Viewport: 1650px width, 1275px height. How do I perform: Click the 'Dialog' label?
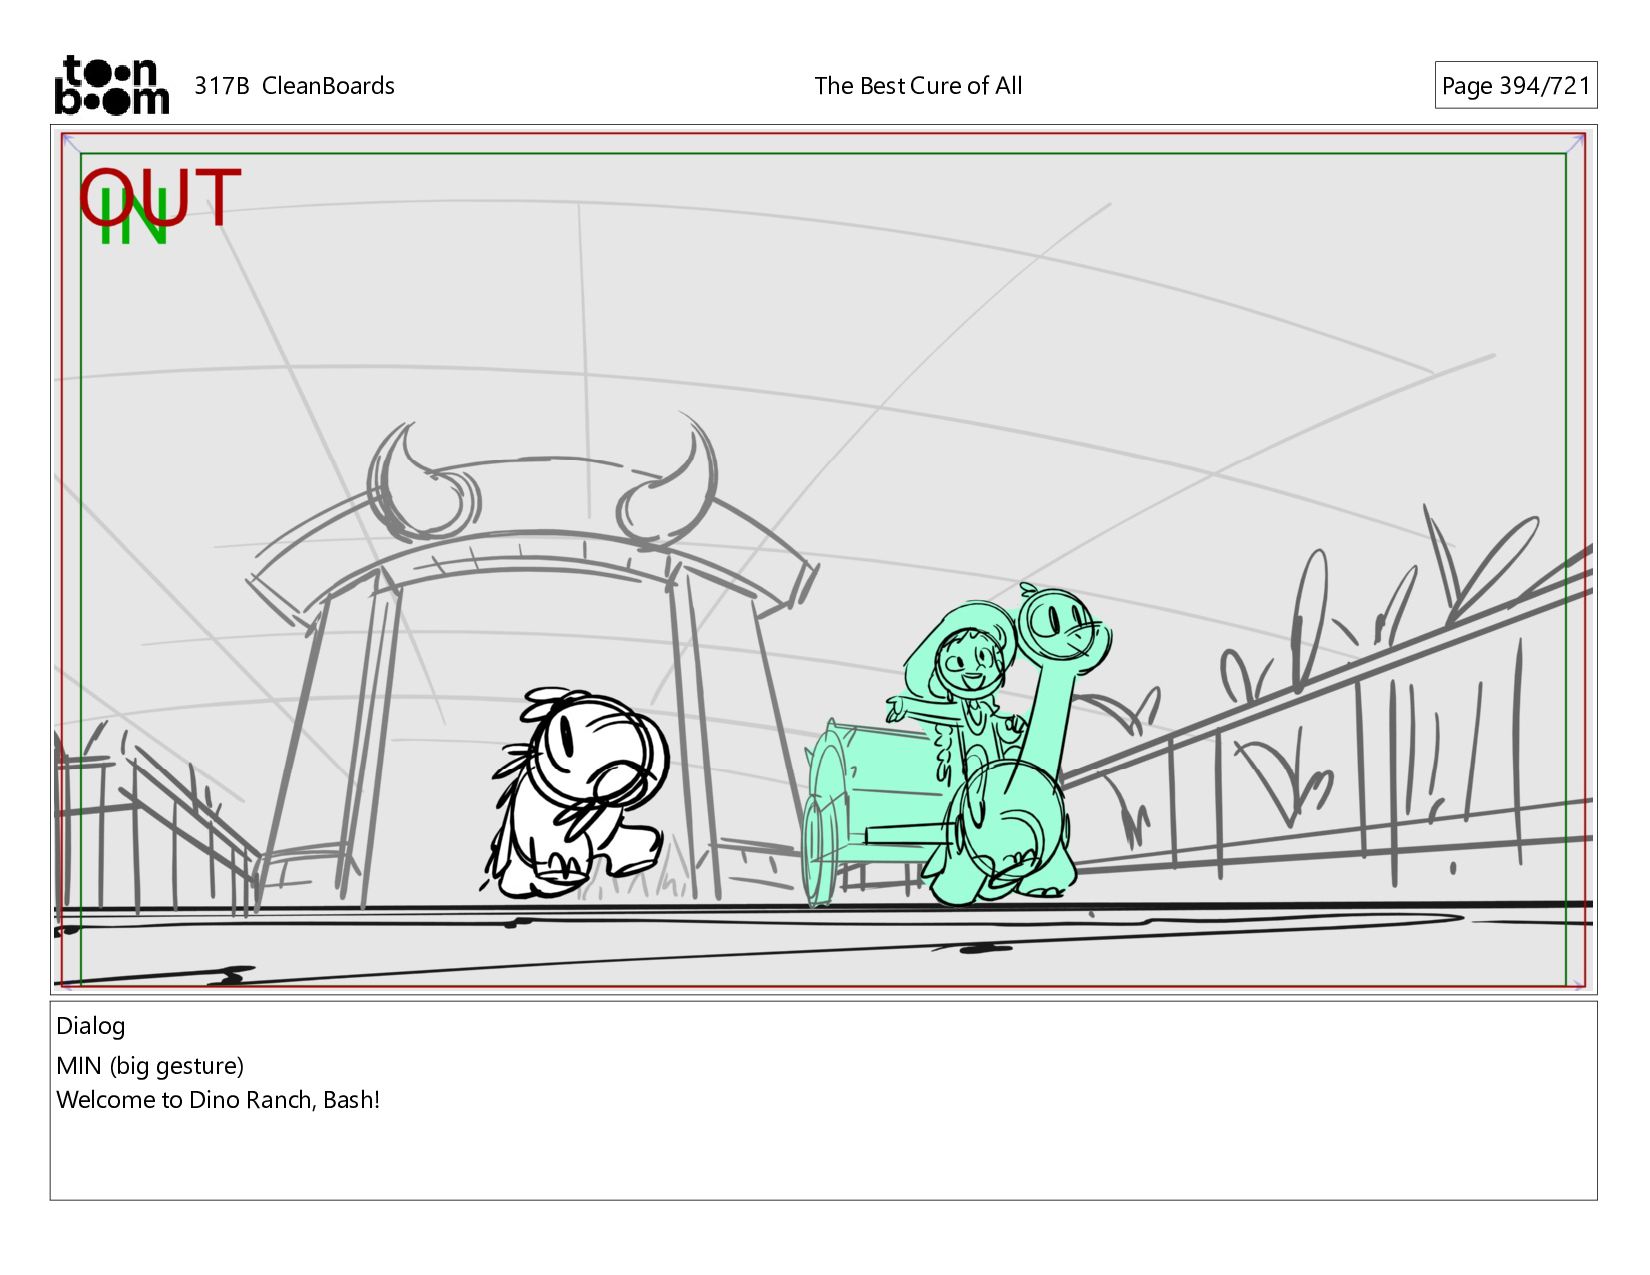coord(91,1026)
